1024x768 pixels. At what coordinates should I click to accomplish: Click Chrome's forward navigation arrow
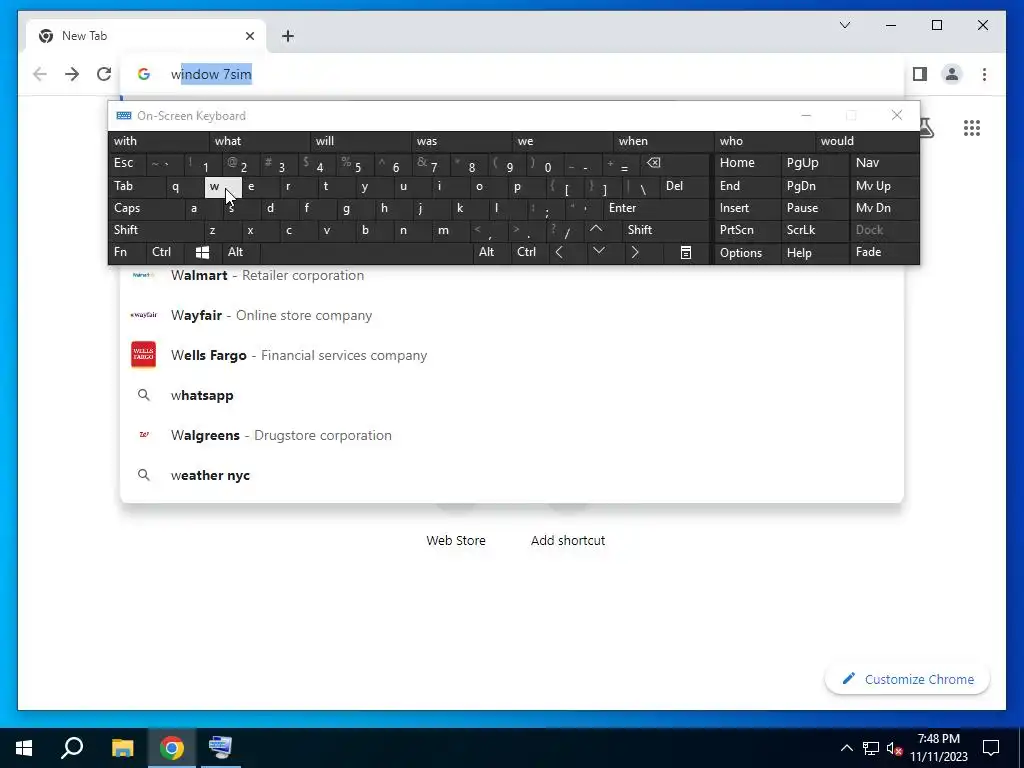72,74
